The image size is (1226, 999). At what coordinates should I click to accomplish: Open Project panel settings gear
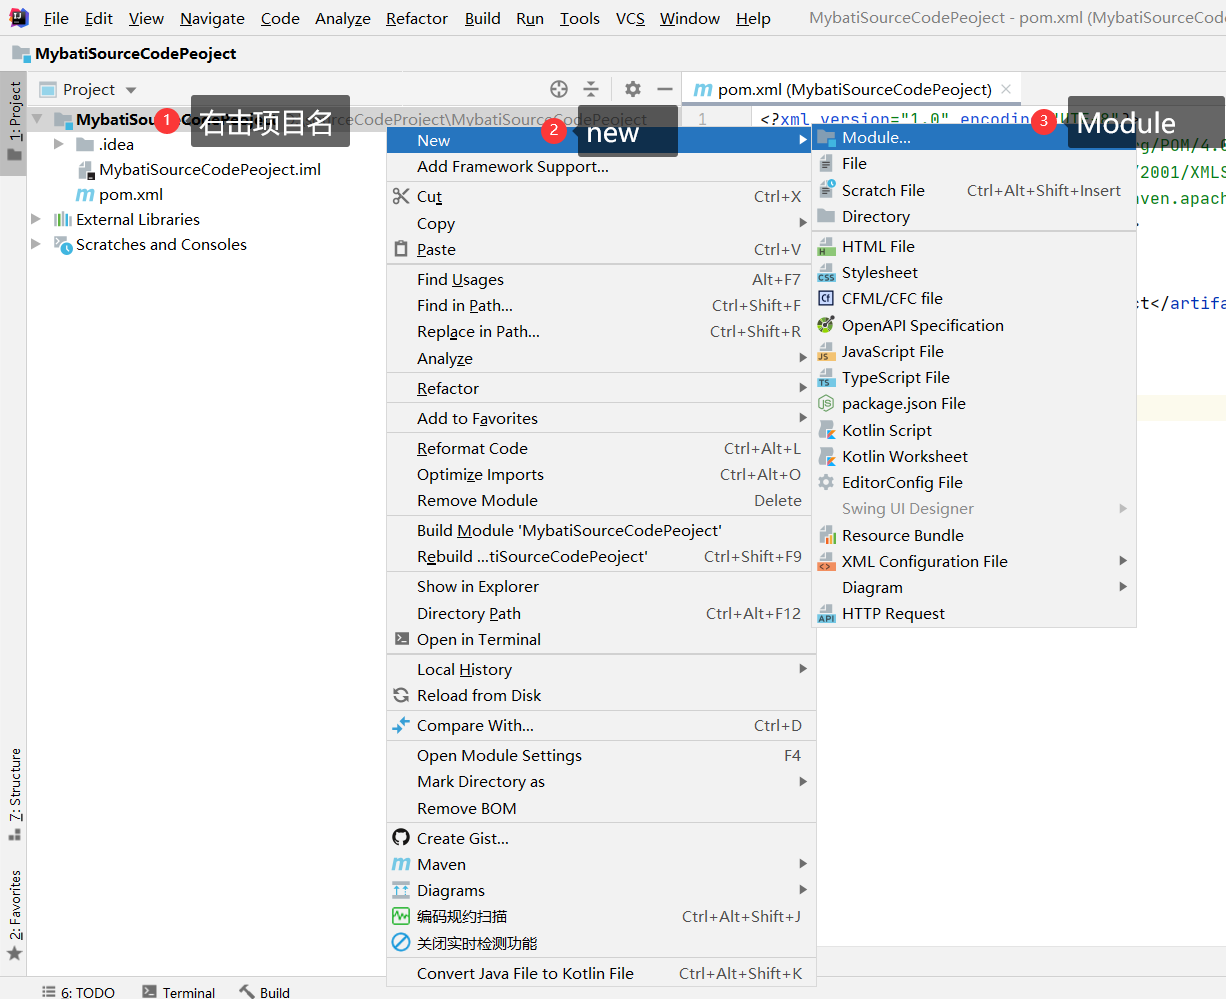click(633, 89)
